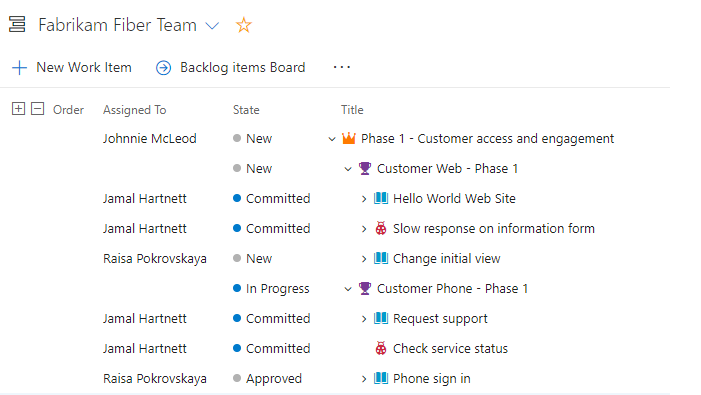Select Raisa Pokrovskaya on Phone sign in row
Screen dimensions: 701x395
click(x=155, y=379)
